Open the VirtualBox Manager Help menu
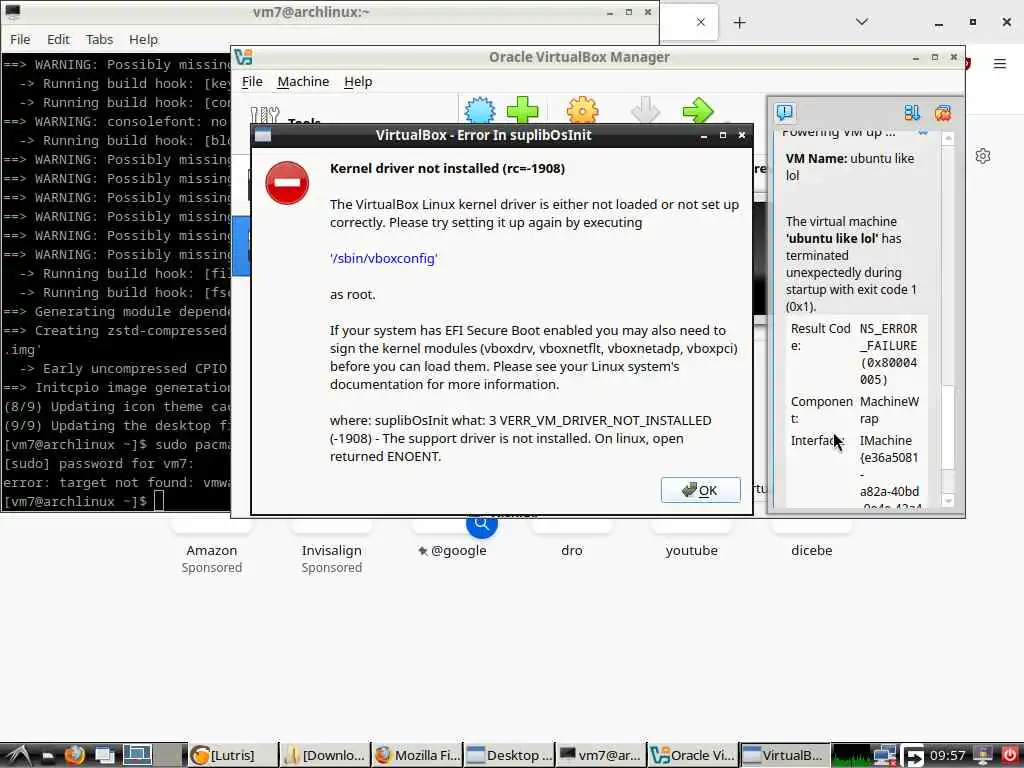This screenshot has height=768, width=1024. 358,82
